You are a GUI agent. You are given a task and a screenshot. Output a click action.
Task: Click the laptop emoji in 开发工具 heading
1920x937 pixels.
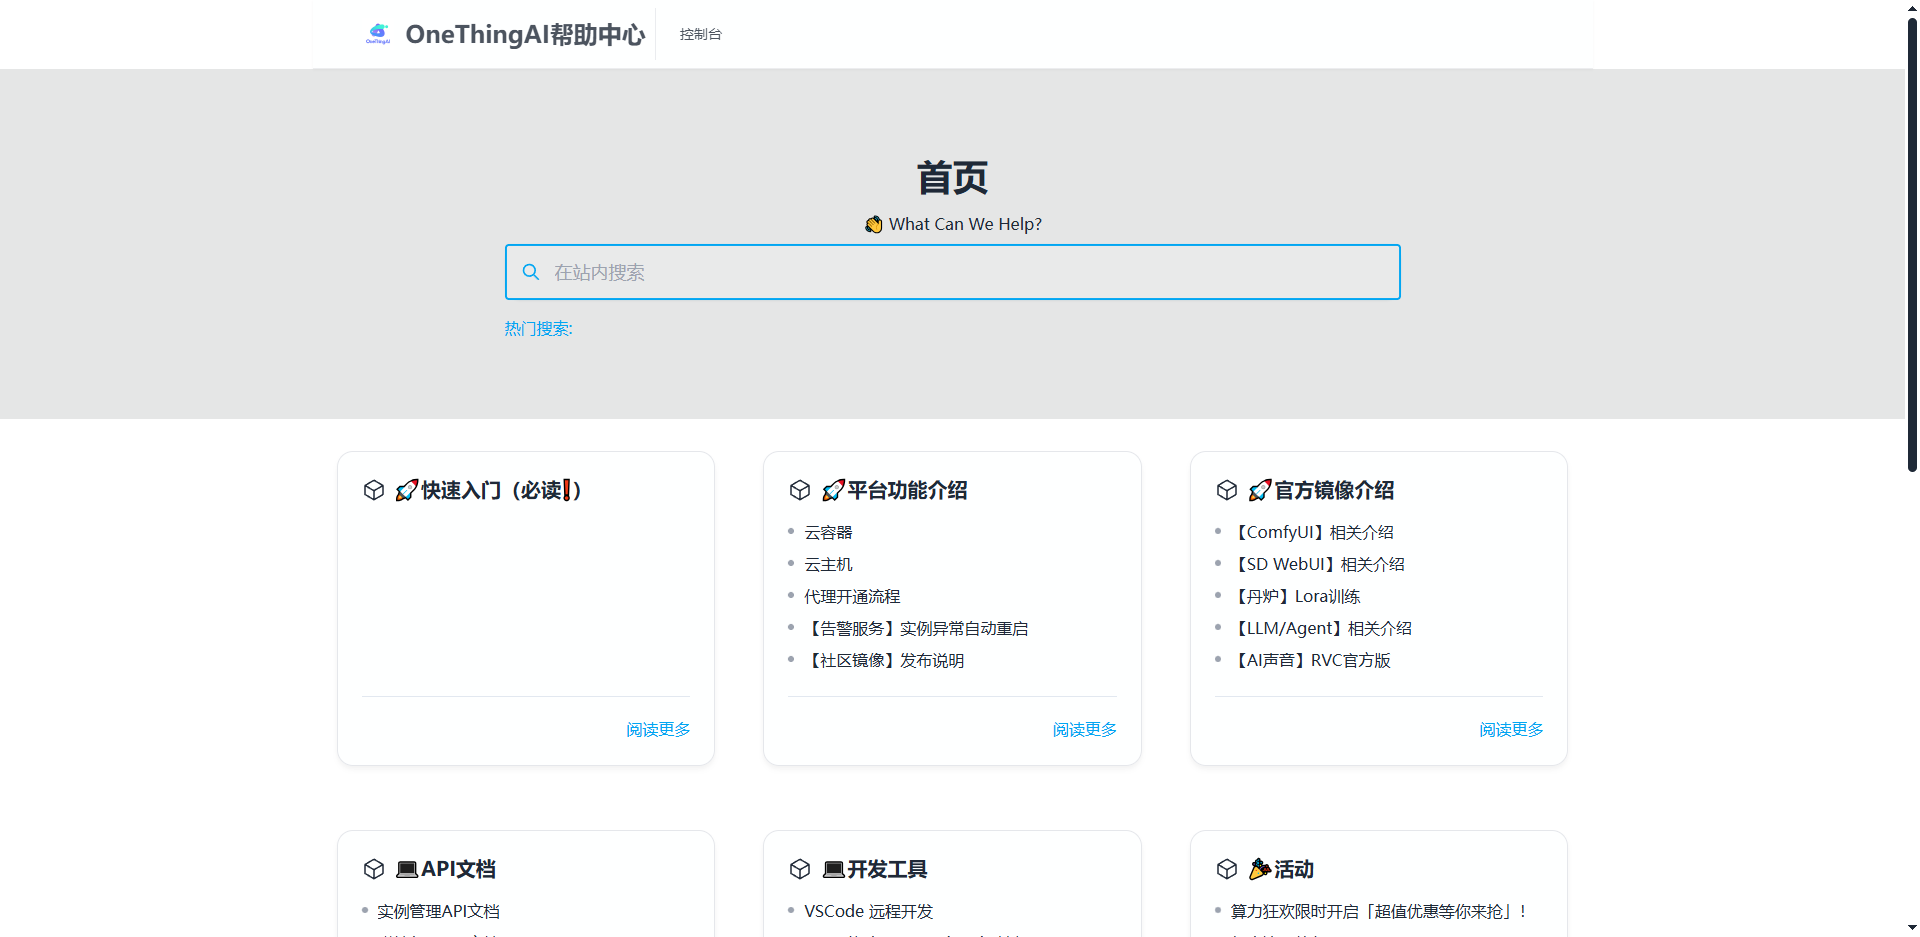833,869
